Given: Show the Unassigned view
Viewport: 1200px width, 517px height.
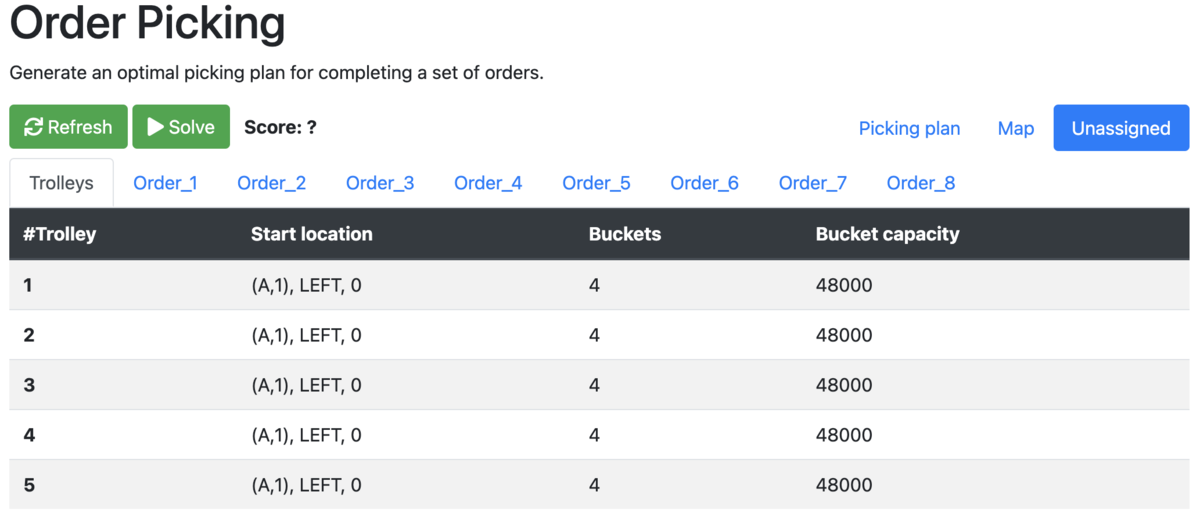Looking at the screenshot, I should 1121,128.
